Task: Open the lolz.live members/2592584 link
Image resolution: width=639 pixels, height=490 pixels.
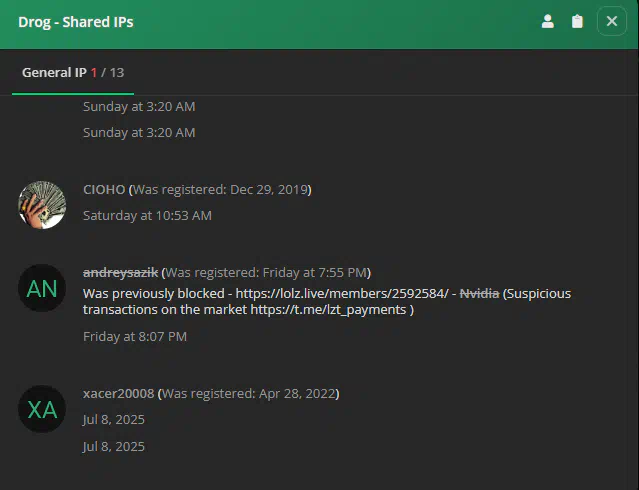Action: point(342,294)
